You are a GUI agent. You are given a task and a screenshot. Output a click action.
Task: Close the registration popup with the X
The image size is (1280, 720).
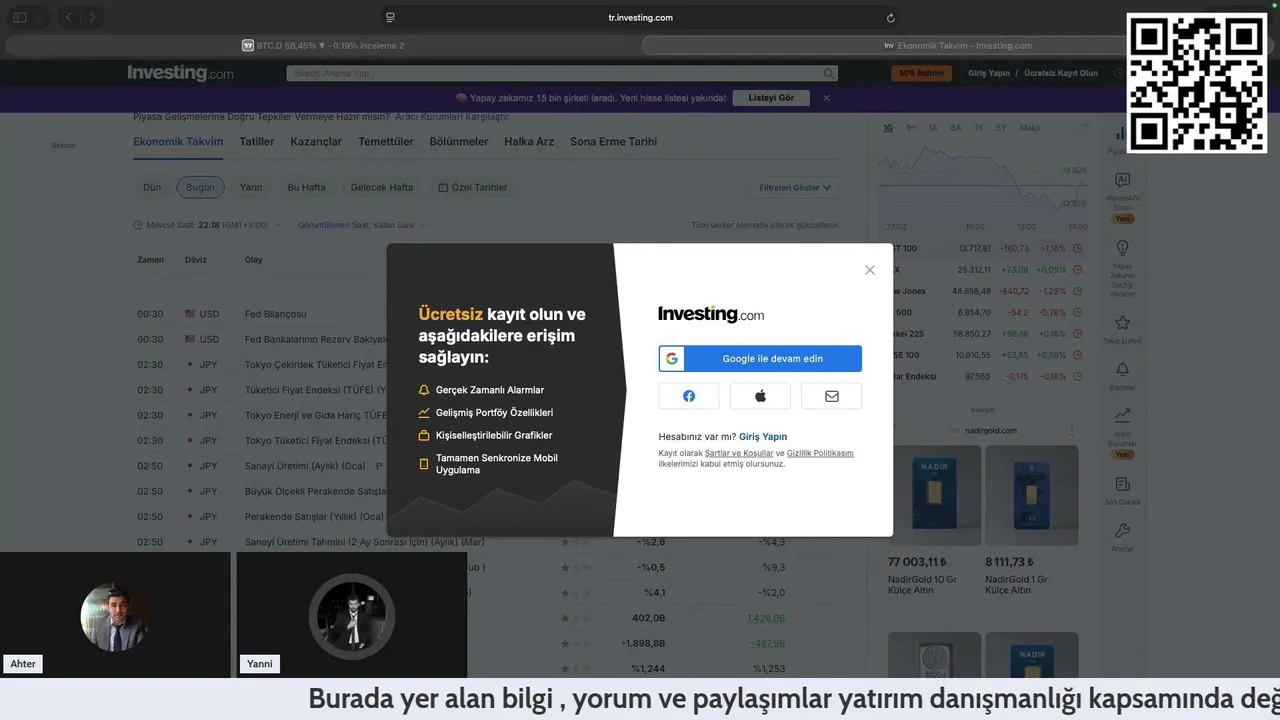click(869, 270)
